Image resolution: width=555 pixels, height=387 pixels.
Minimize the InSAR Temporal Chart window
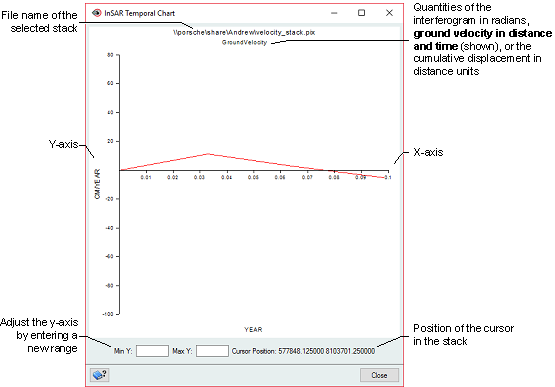[x=334, y=13]
